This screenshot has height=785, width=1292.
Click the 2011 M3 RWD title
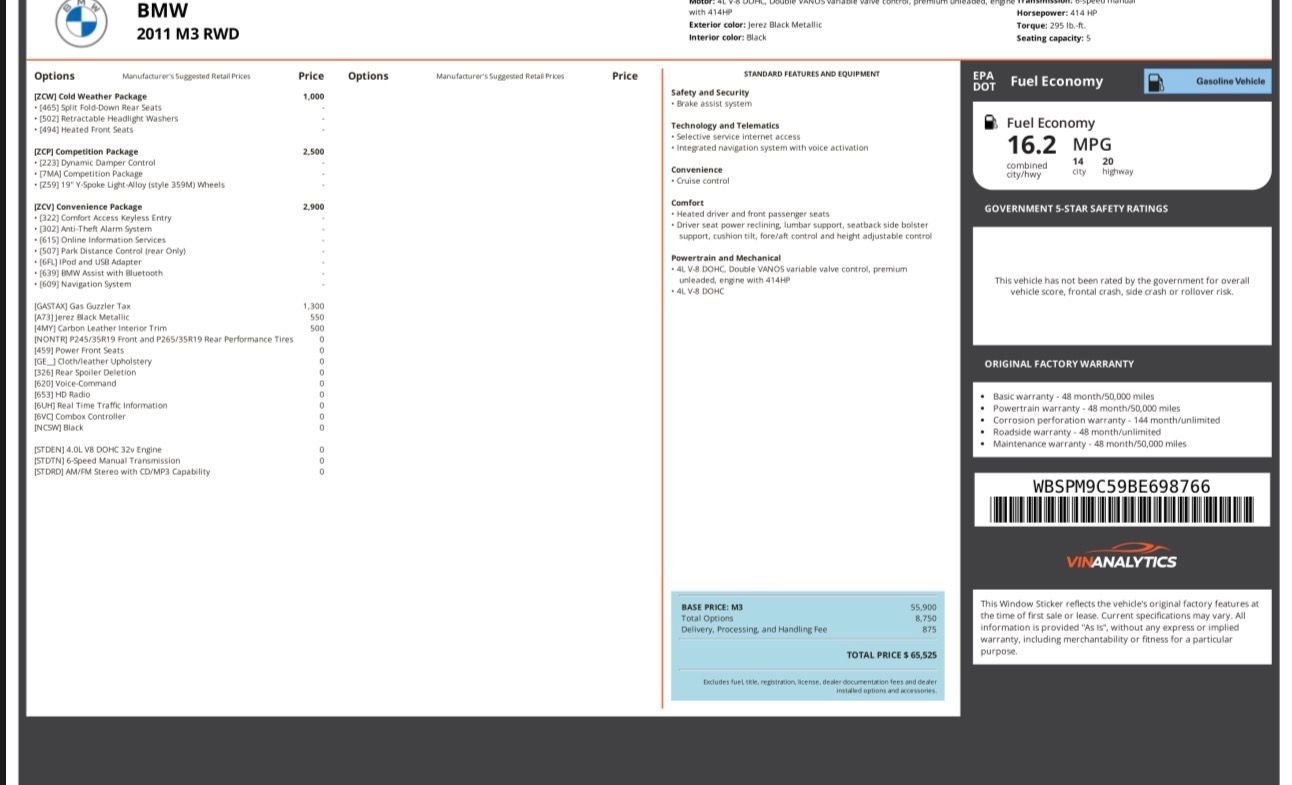[x=188, y=34]
